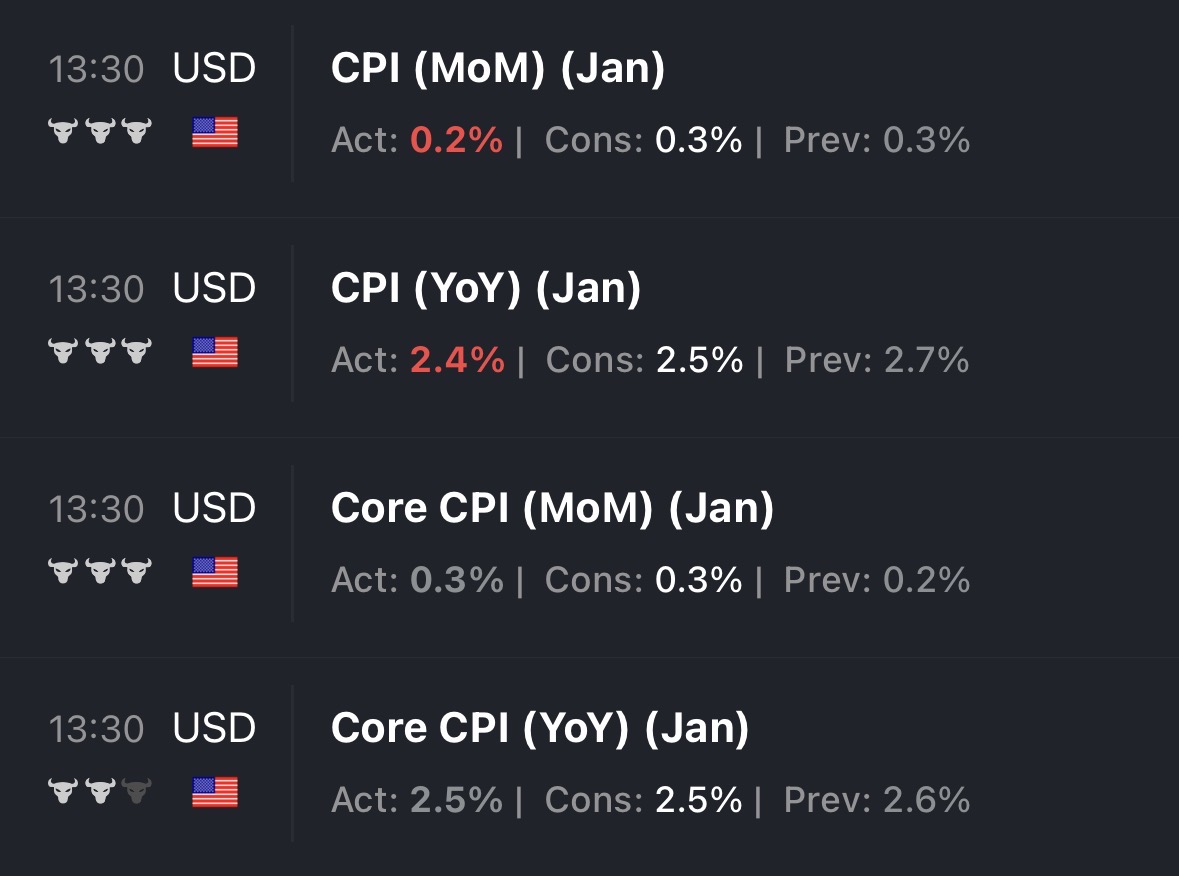Screen dimensions: 1179x876
Task: Click the US flag beside CPI (MoM)
Action: pos(215,132)
